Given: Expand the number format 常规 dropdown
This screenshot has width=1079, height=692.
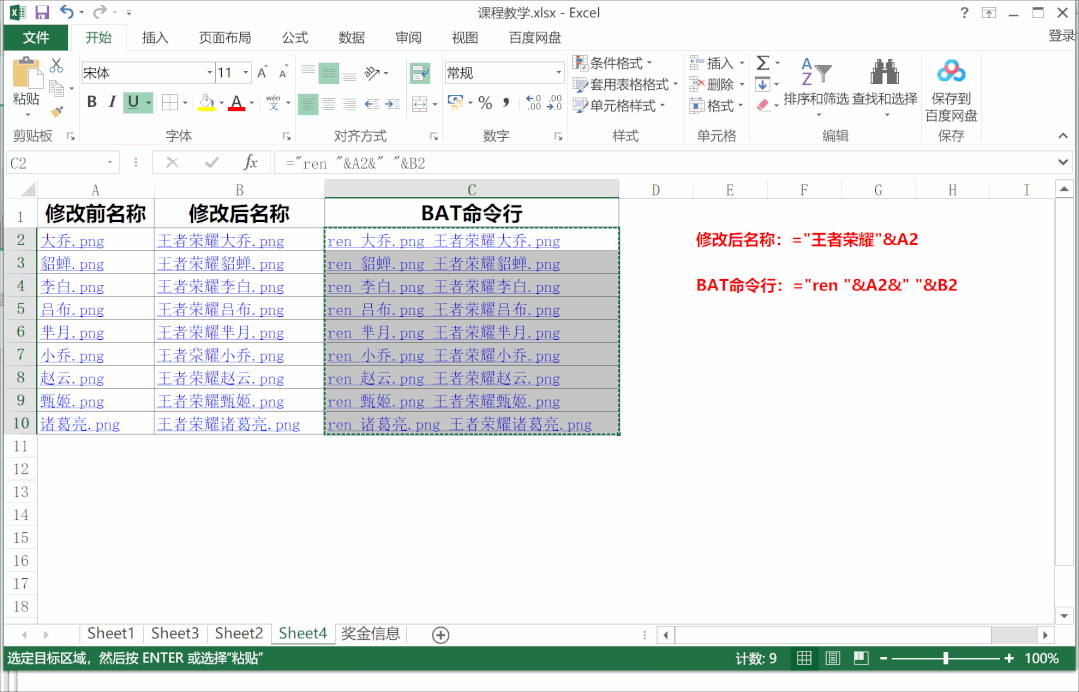Looking at the screenshot, I should point(558,73).
